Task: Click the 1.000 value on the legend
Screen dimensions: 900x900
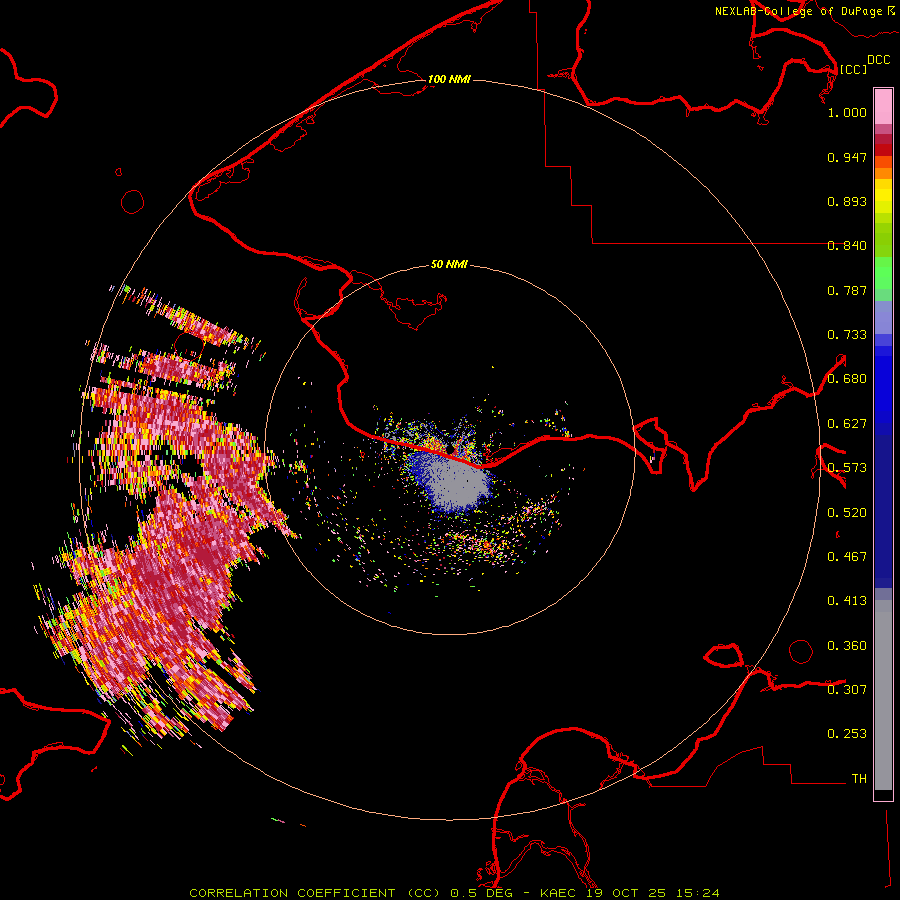Action: 847,112
